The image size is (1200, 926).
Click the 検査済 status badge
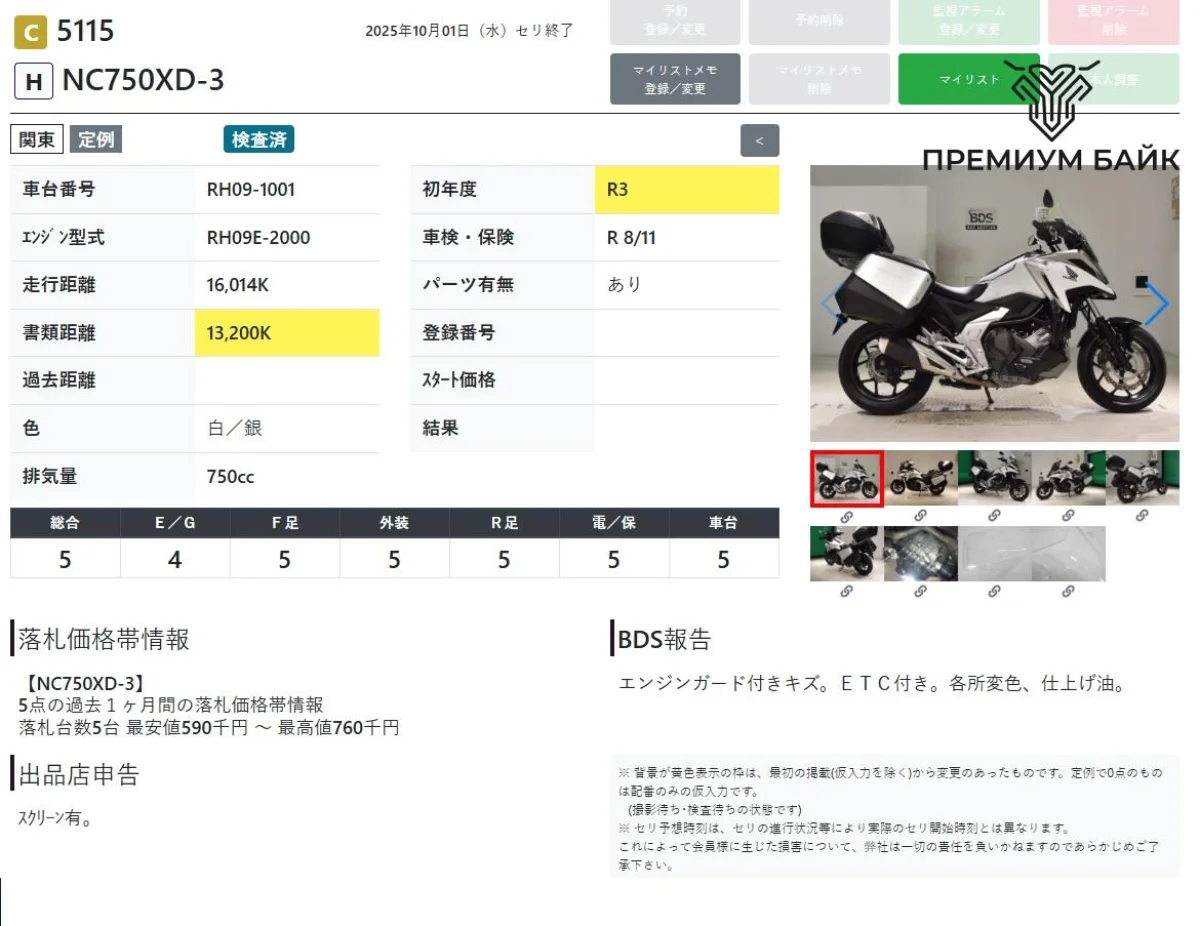pos(258,140)
